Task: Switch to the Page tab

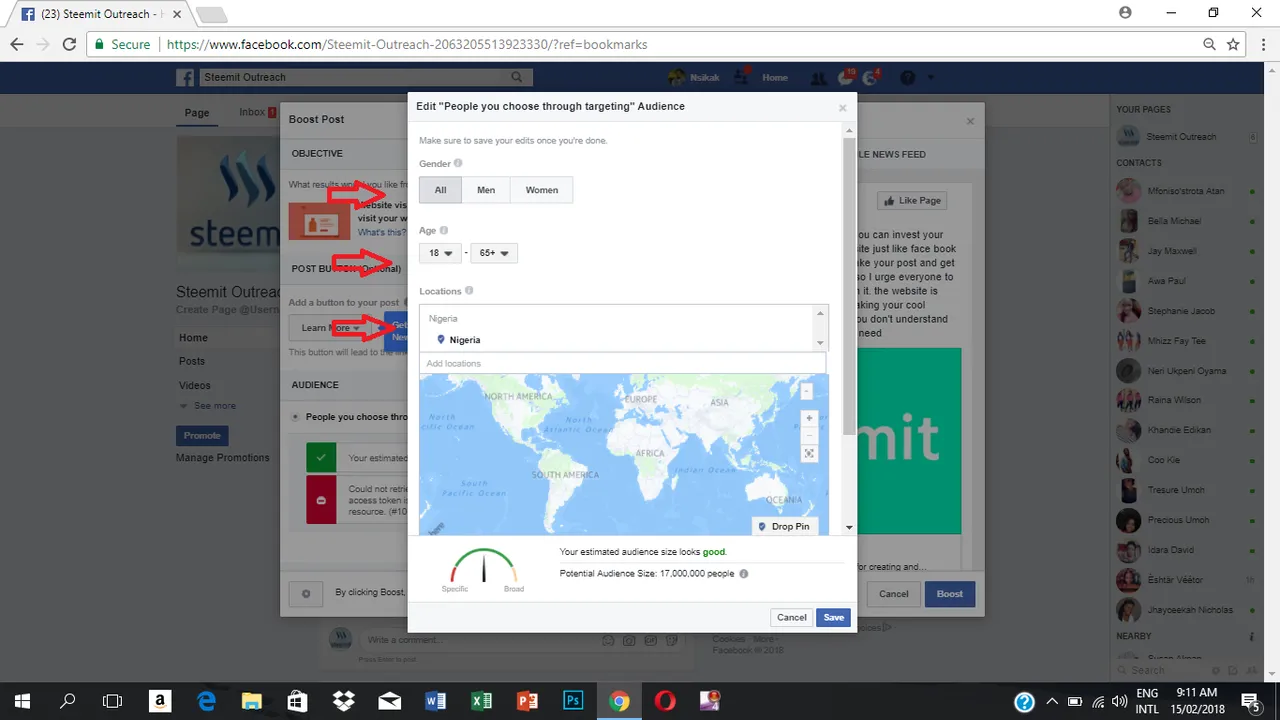Action: (197, 113)
